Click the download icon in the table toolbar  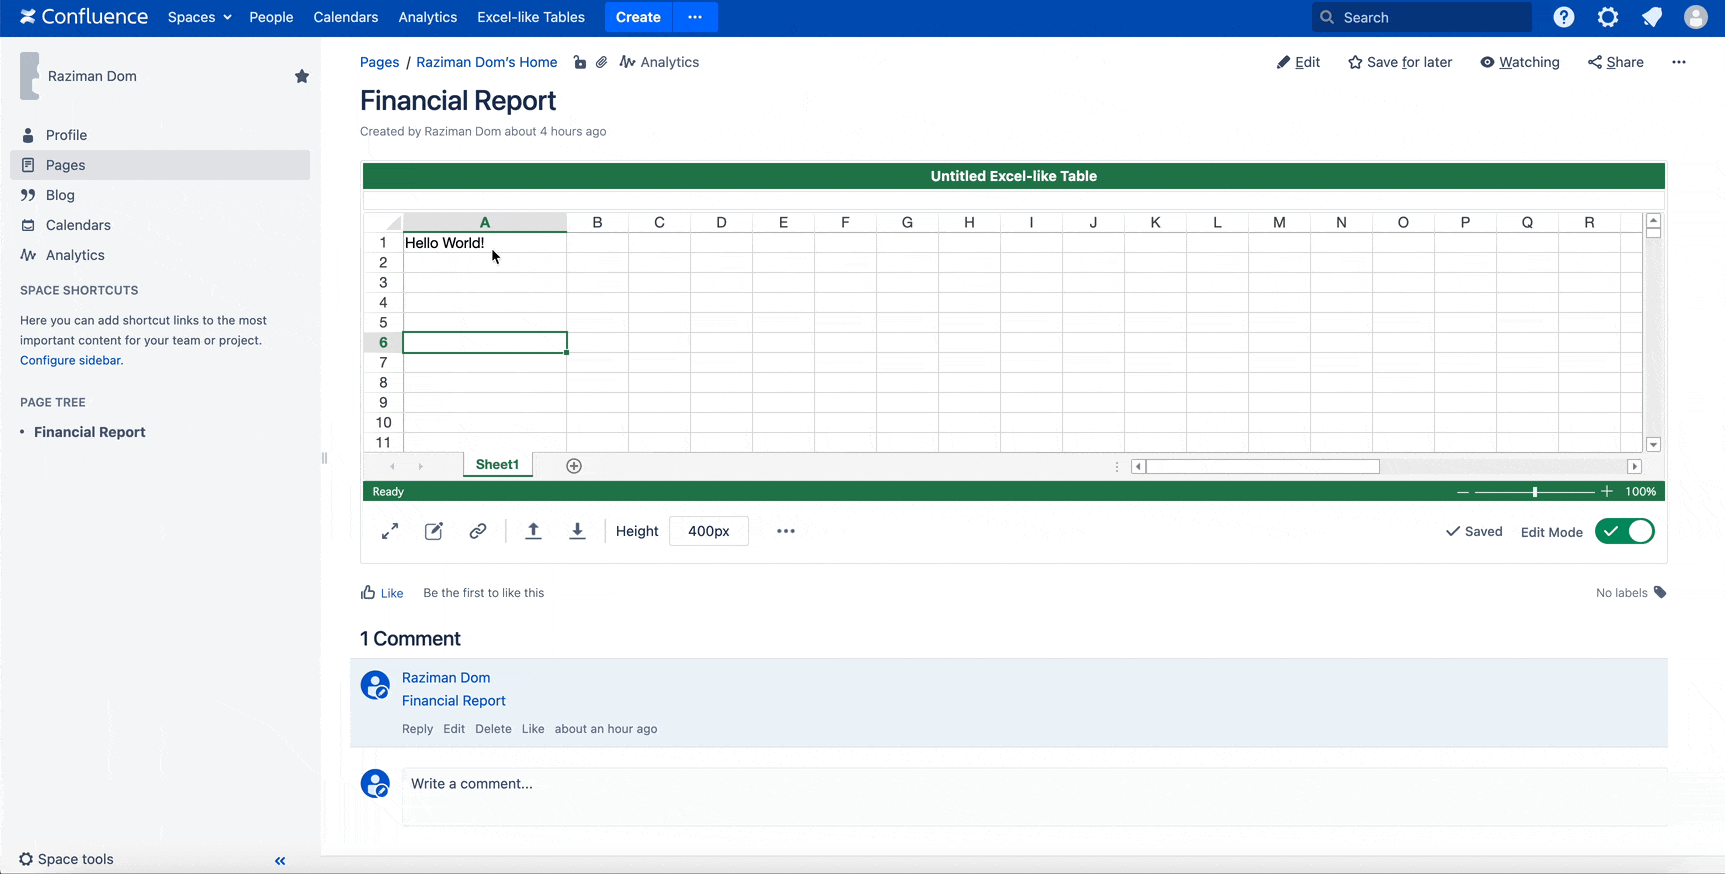coord(577,531)
